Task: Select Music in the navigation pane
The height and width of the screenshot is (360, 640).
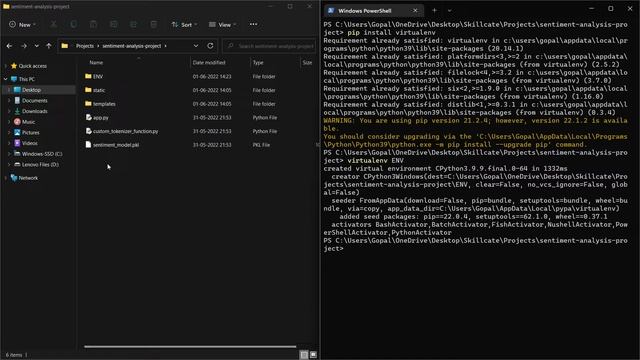Action: click(28, 122)
